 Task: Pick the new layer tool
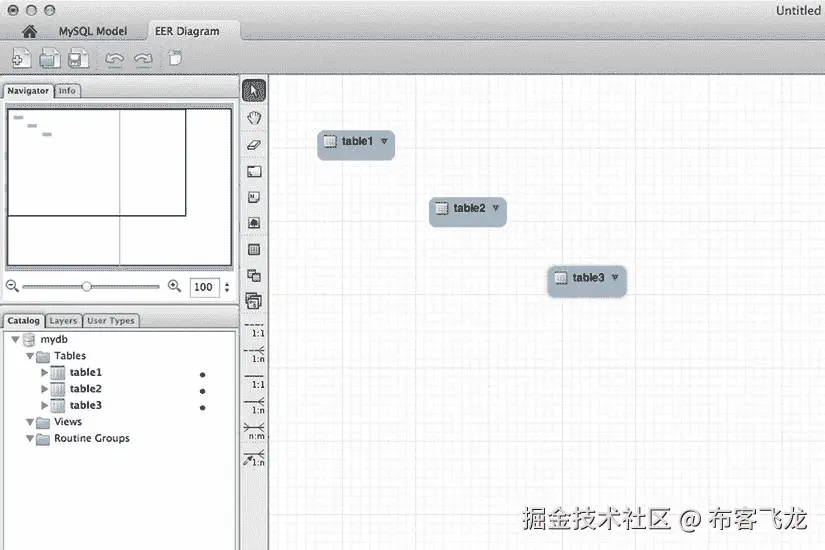(x=254, y=172)
